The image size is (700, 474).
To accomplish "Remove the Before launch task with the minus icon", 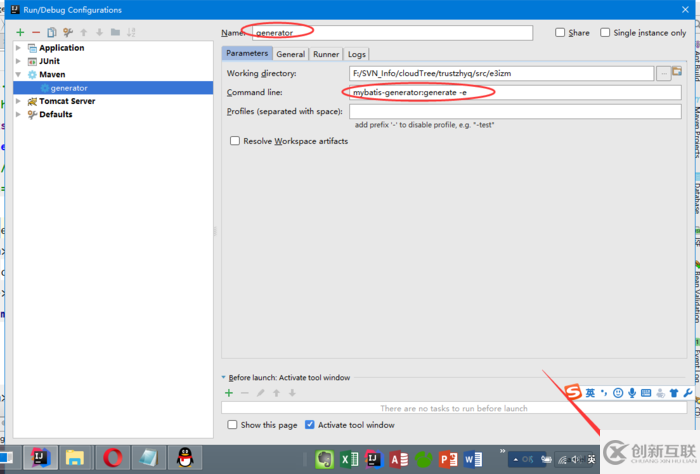I will pyautogui.click(x=245, y=393).
